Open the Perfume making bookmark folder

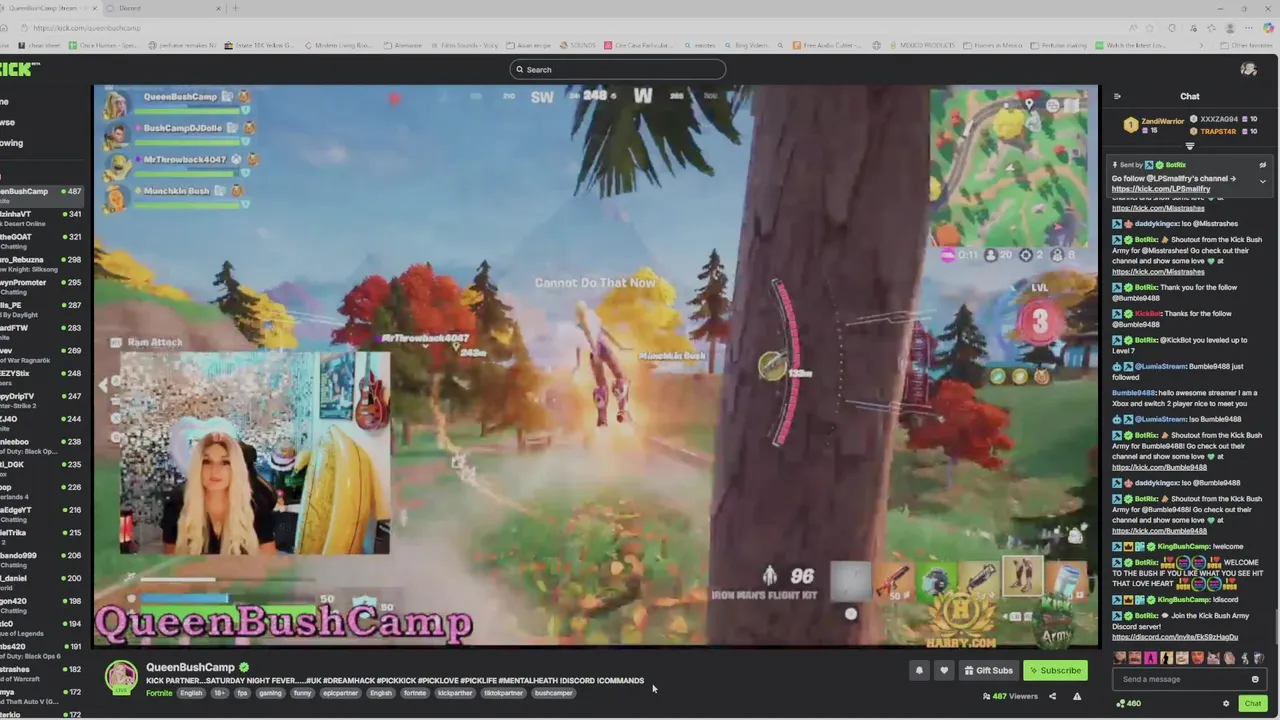[x=1060, y=45]
